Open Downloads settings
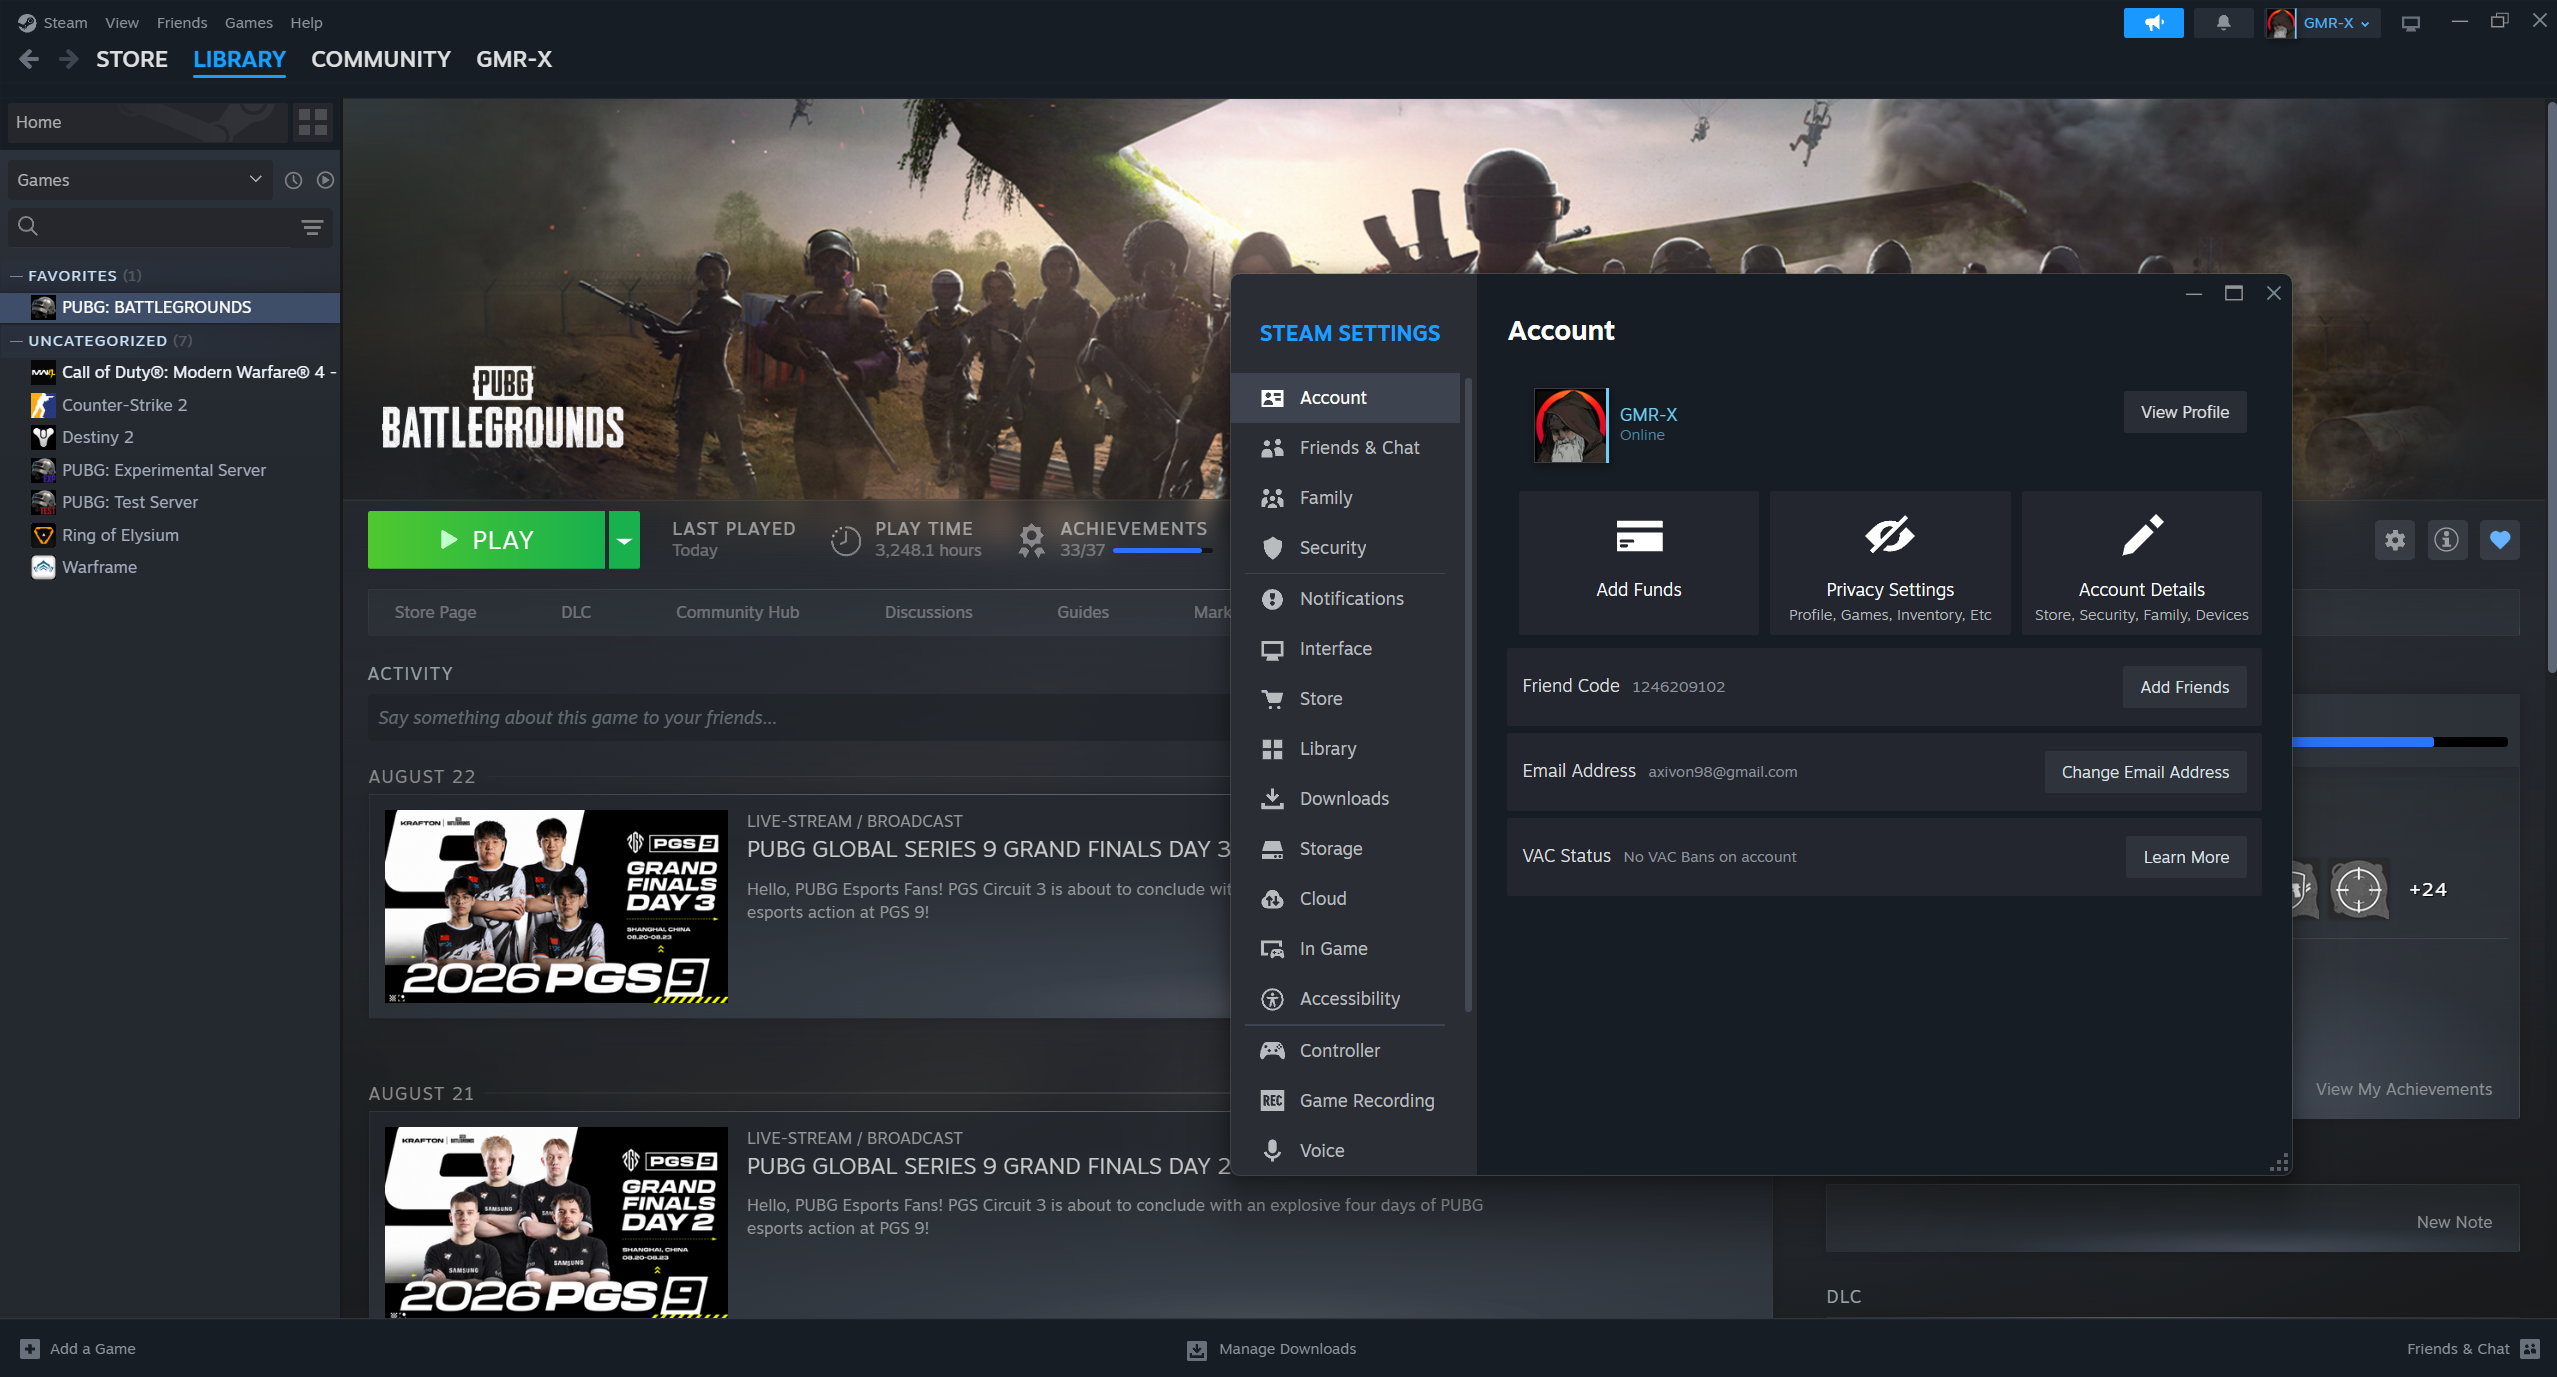The image size is (2557, 1377). 1346,799
